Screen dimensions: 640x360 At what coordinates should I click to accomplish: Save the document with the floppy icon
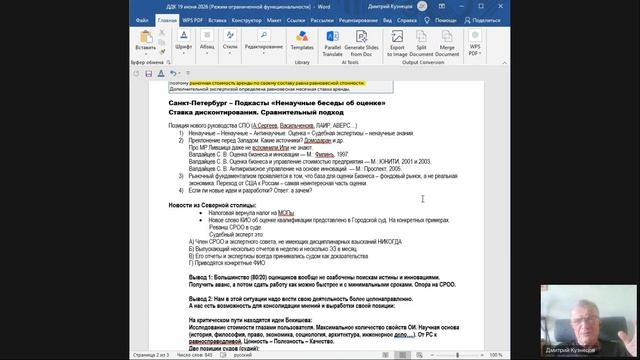pyautogui.click(x=149, y=73)
